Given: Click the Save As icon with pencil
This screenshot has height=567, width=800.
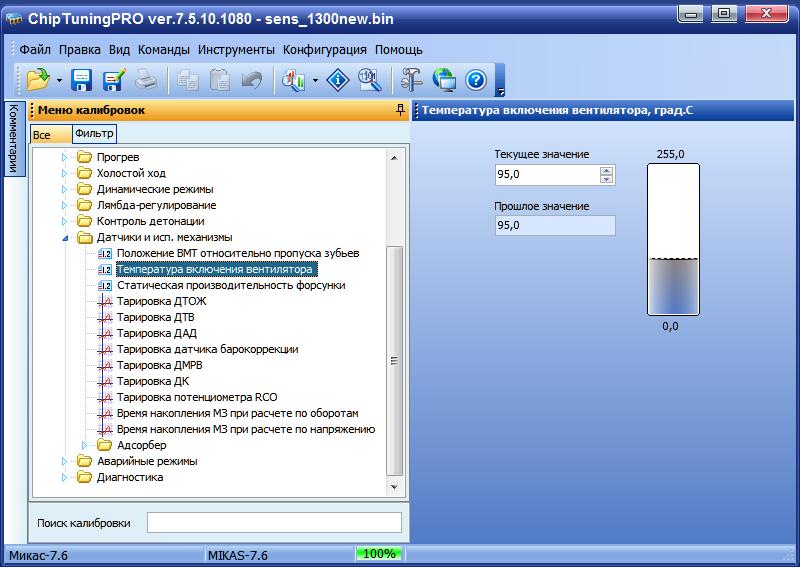Looking at the screenshot, I should 114,80.
